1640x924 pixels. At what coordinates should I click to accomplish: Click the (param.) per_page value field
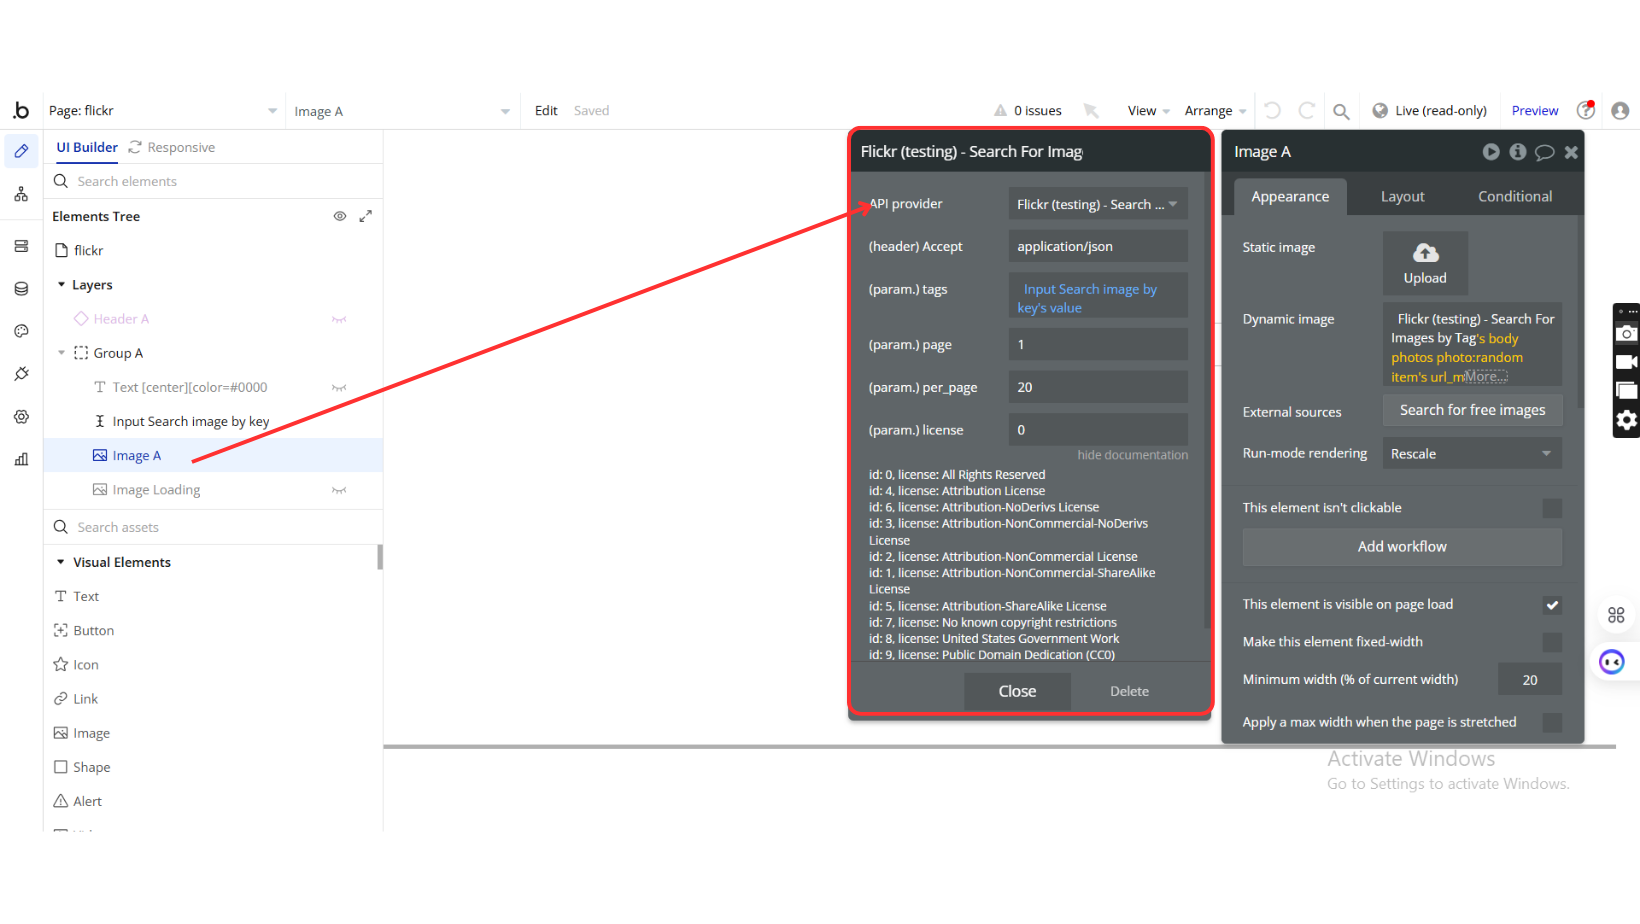click(1098, 387)
